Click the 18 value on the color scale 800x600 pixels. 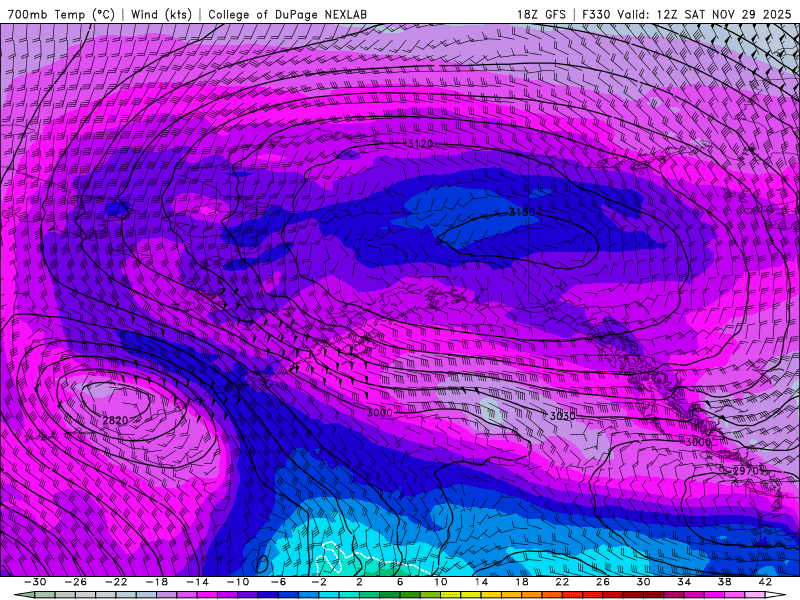pyautogui.click(x=521, y=582)
